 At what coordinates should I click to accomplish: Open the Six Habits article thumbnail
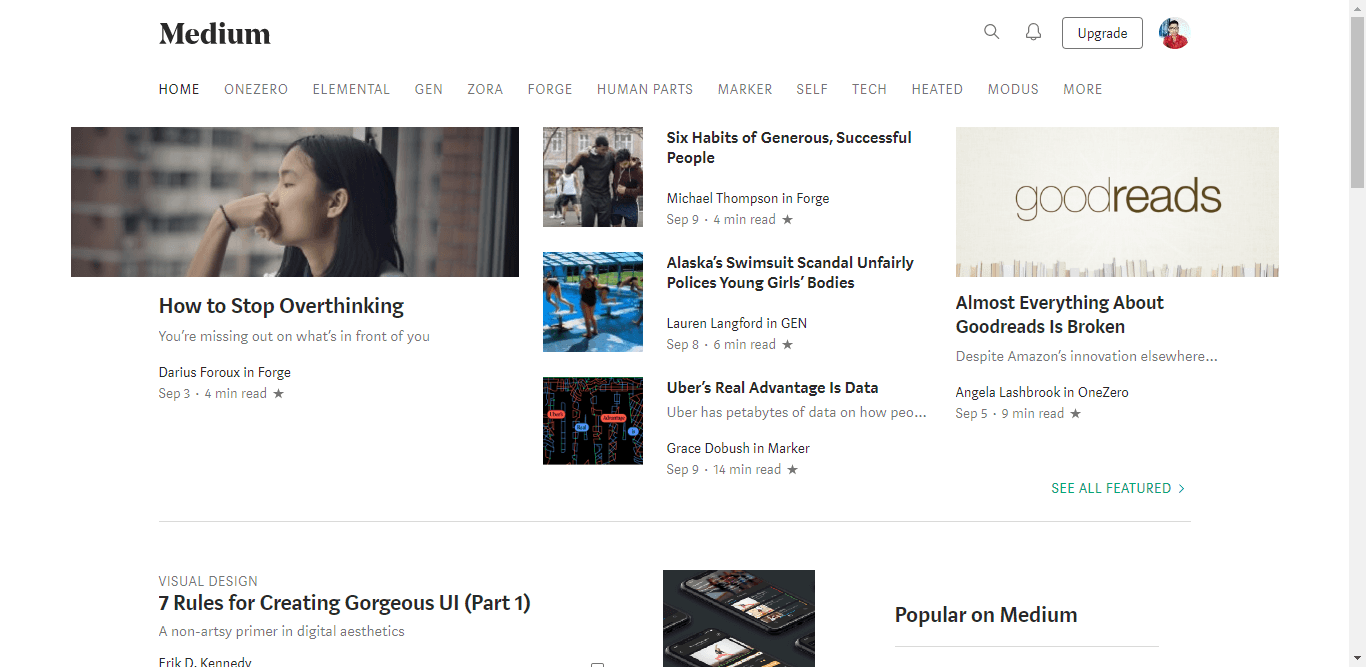(x=593, y=177)
